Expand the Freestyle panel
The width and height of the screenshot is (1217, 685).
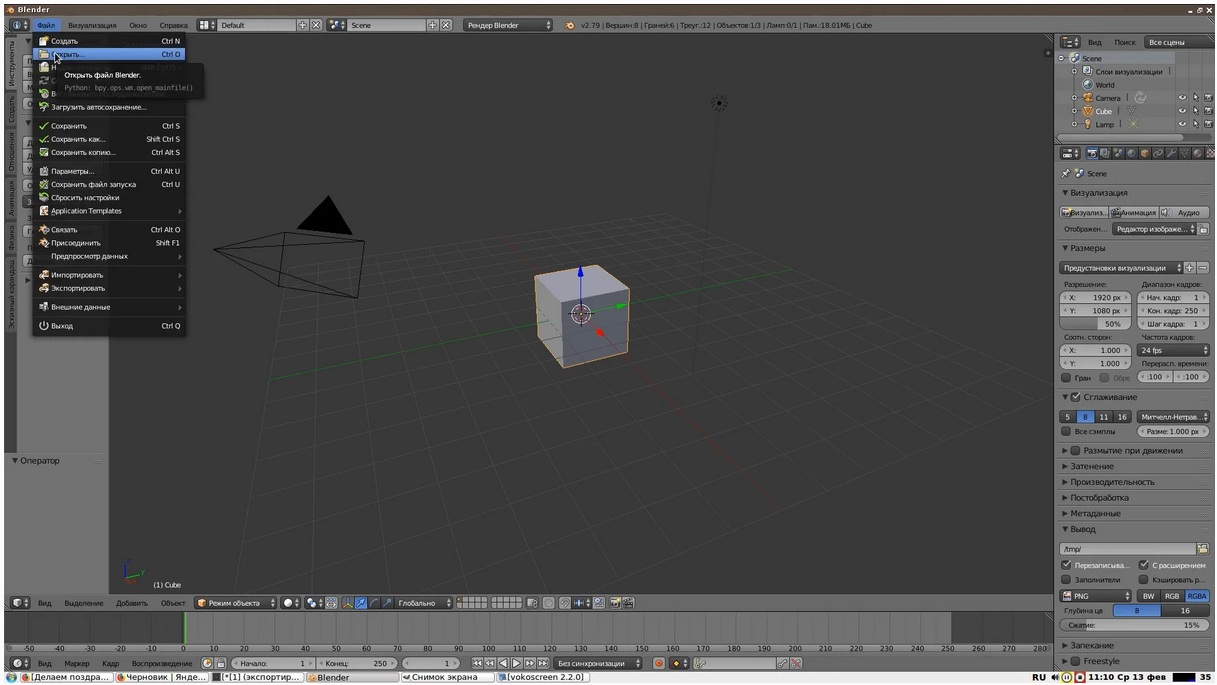(x=1101, y=661)
